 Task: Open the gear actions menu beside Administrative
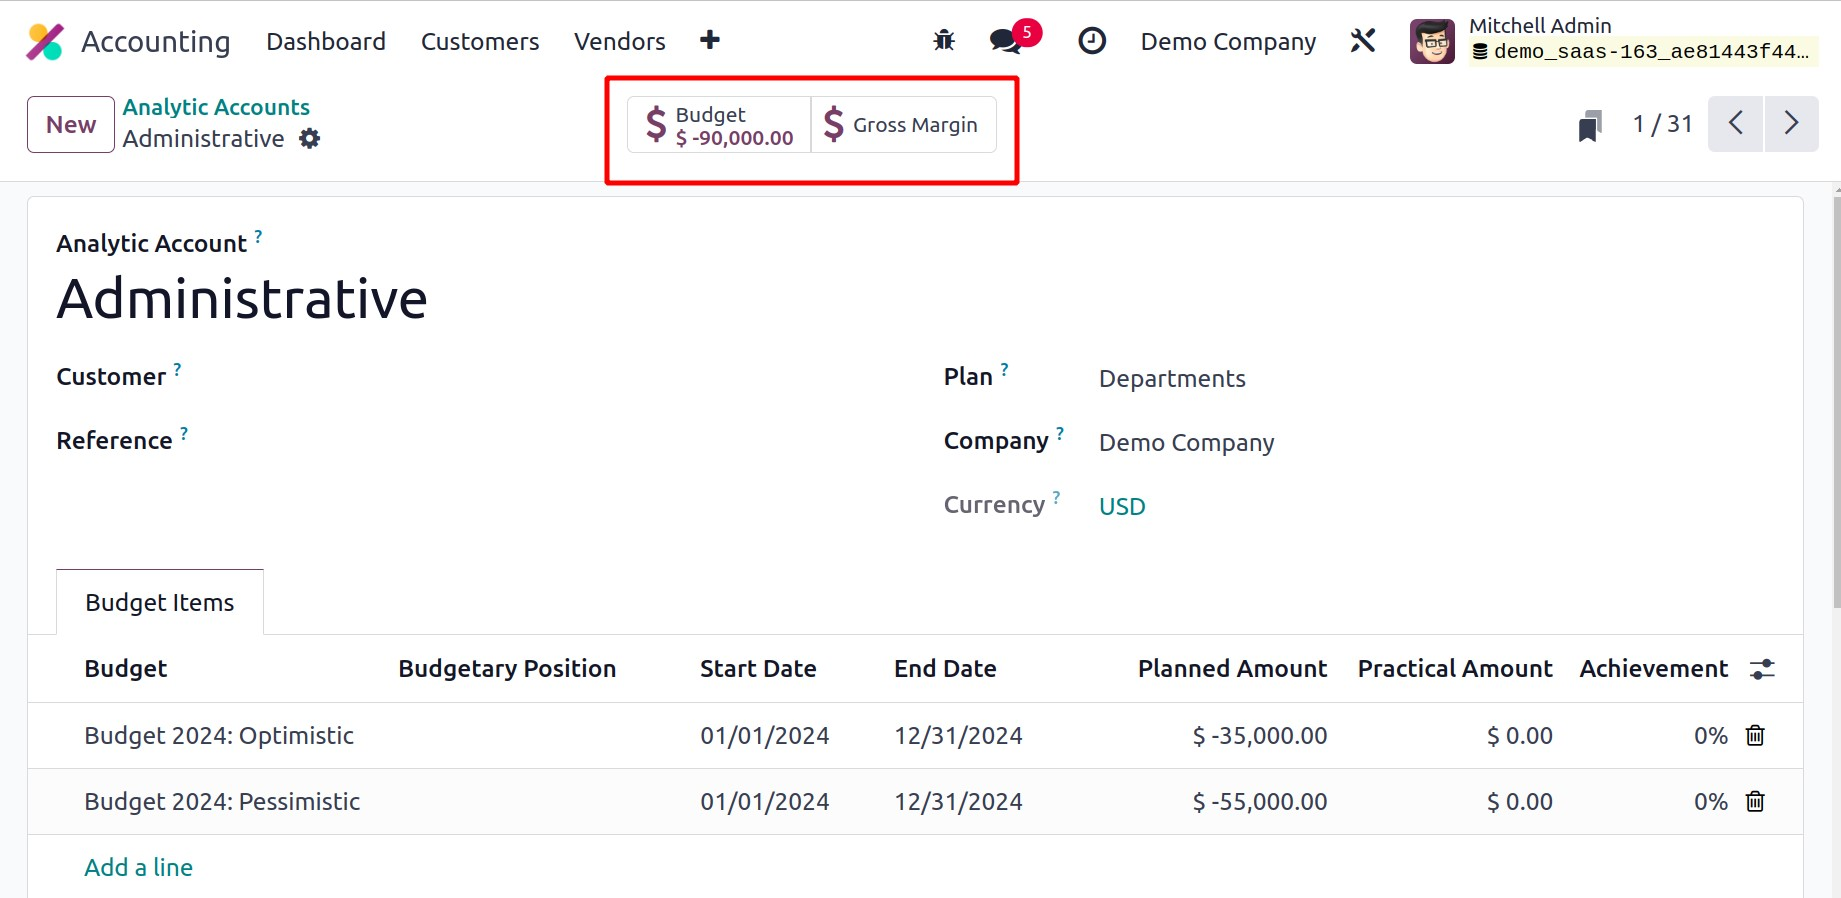coord(310,139)
